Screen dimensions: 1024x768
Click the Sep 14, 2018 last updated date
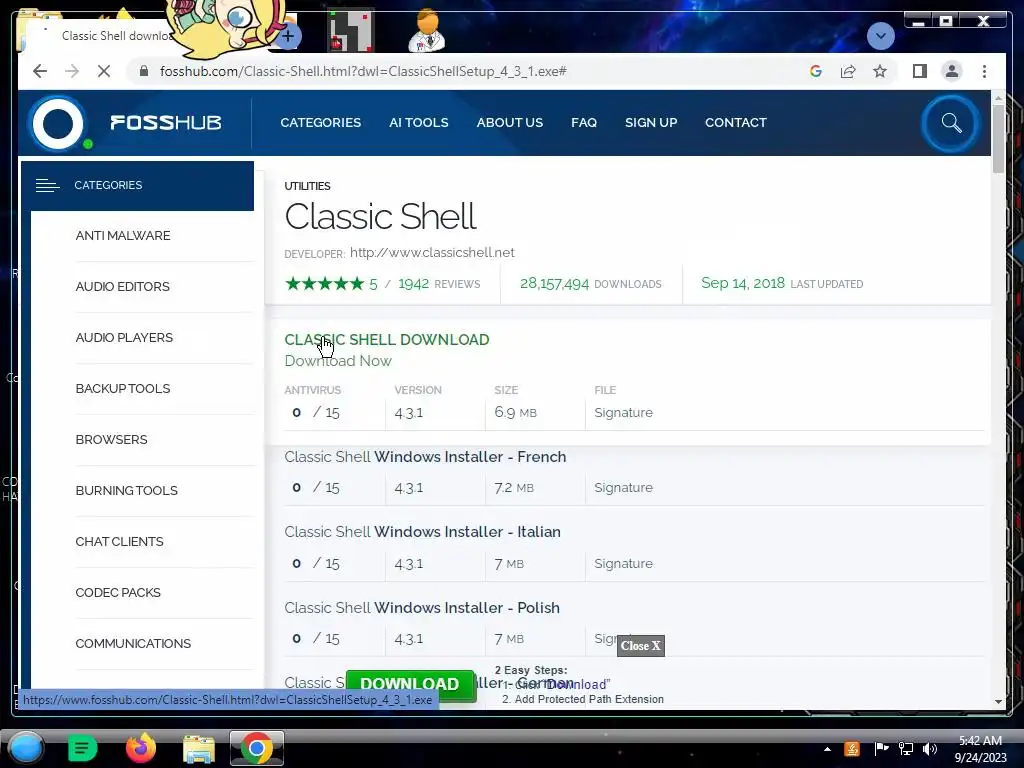743,283
